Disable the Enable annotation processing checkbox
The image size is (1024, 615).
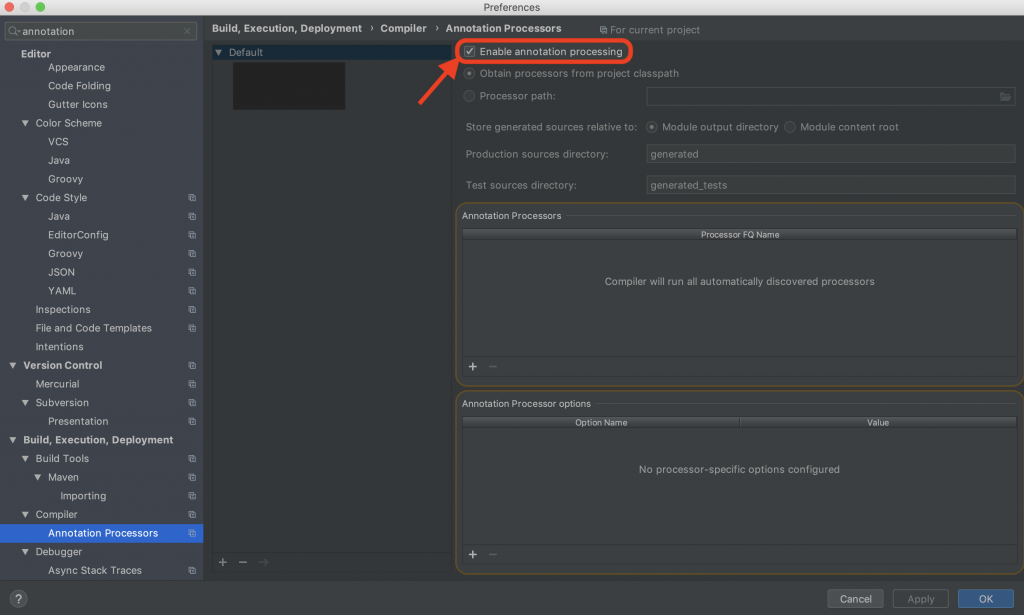(470, 51)
